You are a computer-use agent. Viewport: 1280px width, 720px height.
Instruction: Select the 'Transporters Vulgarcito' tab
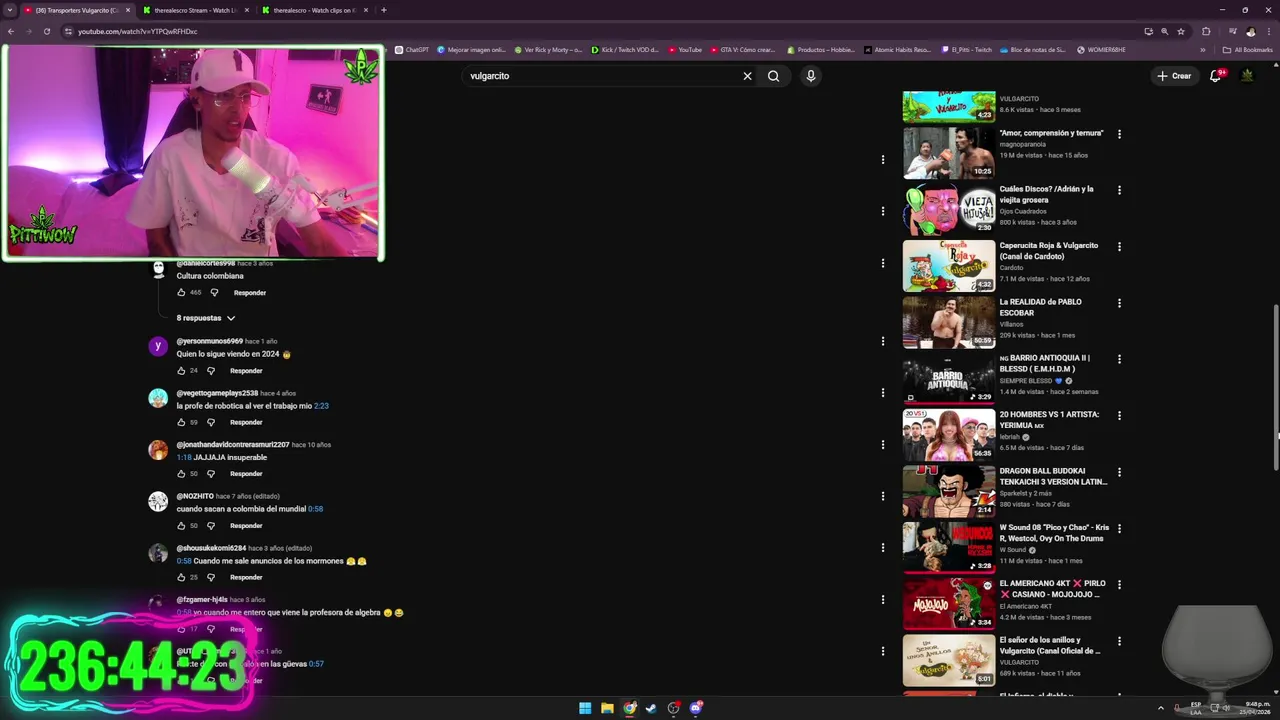[75, 10]
